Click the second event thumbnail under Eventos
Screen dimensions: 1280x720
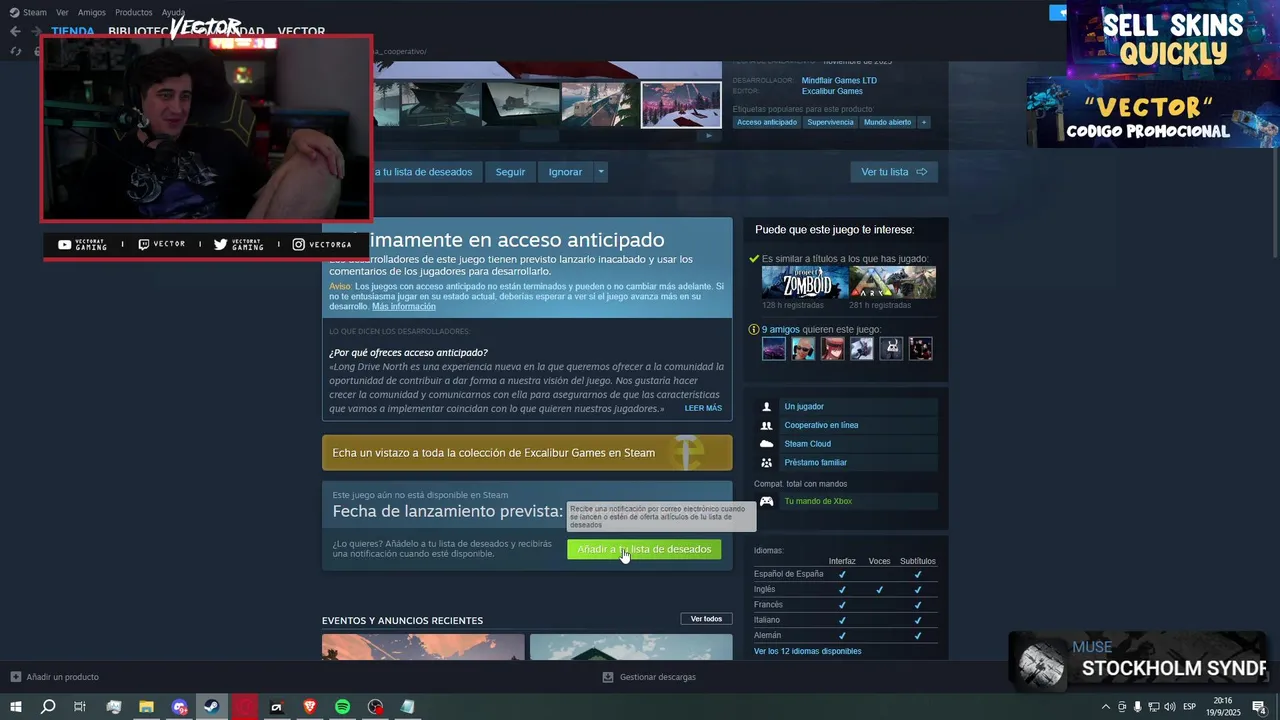(631, 647)
